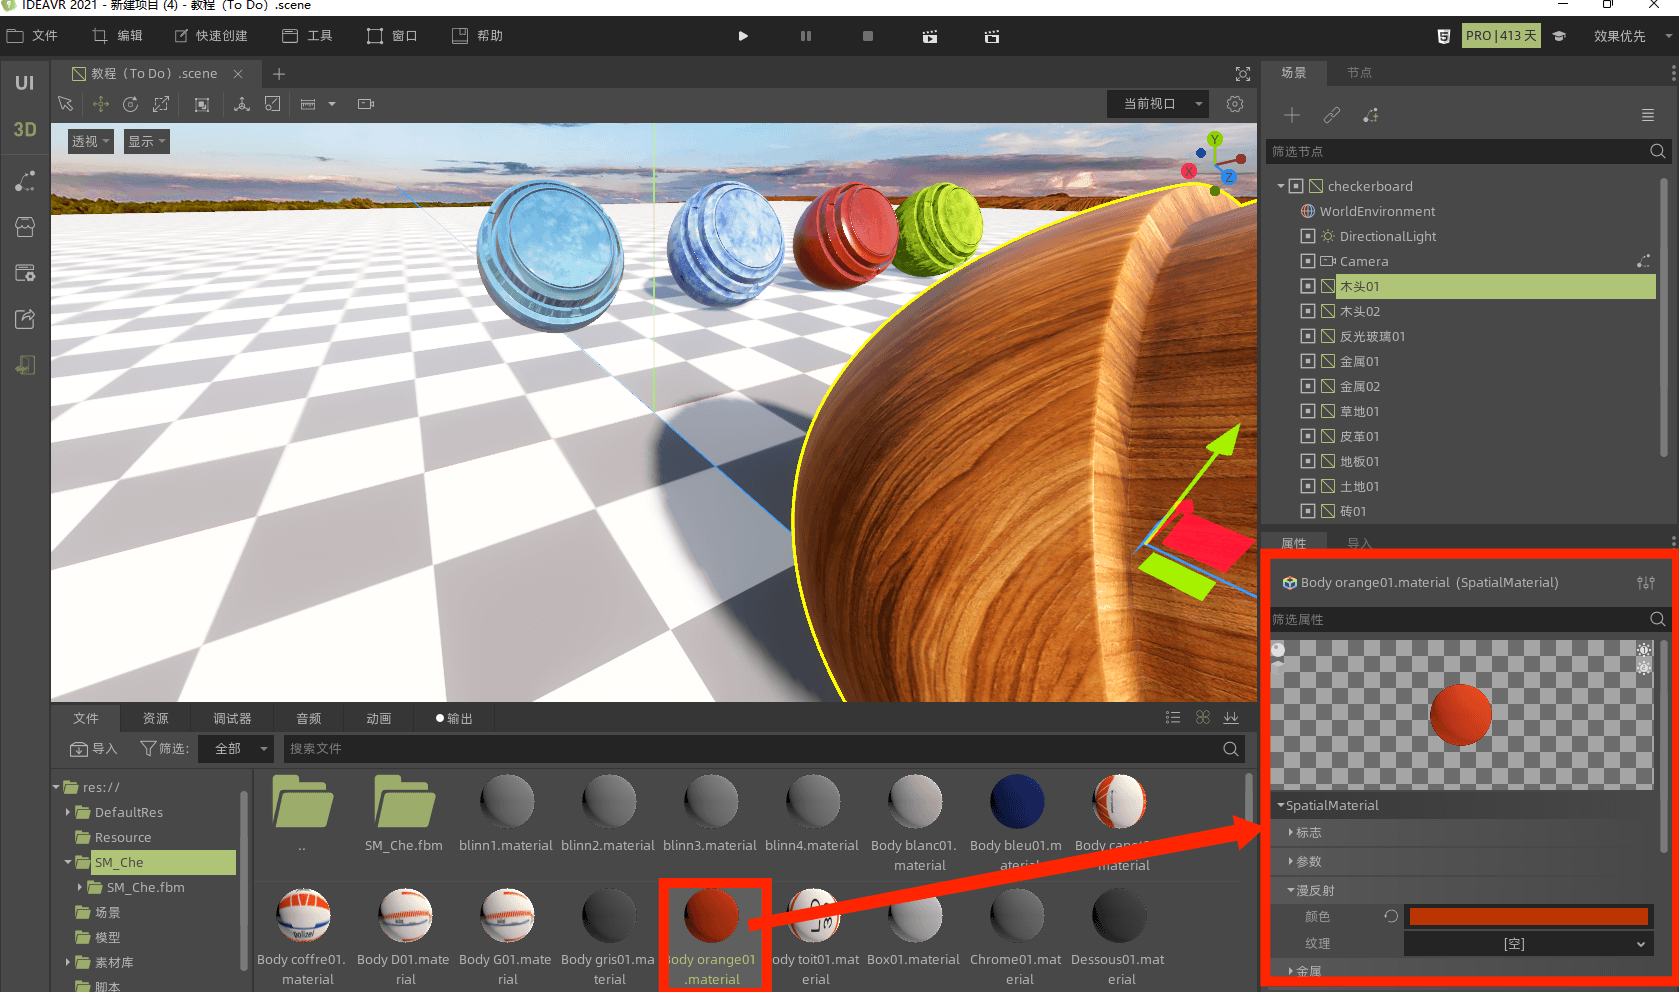This screenshot has height=992, width=1679.
Task: Select the 输出 output tab
Action: tap(454, 718)
